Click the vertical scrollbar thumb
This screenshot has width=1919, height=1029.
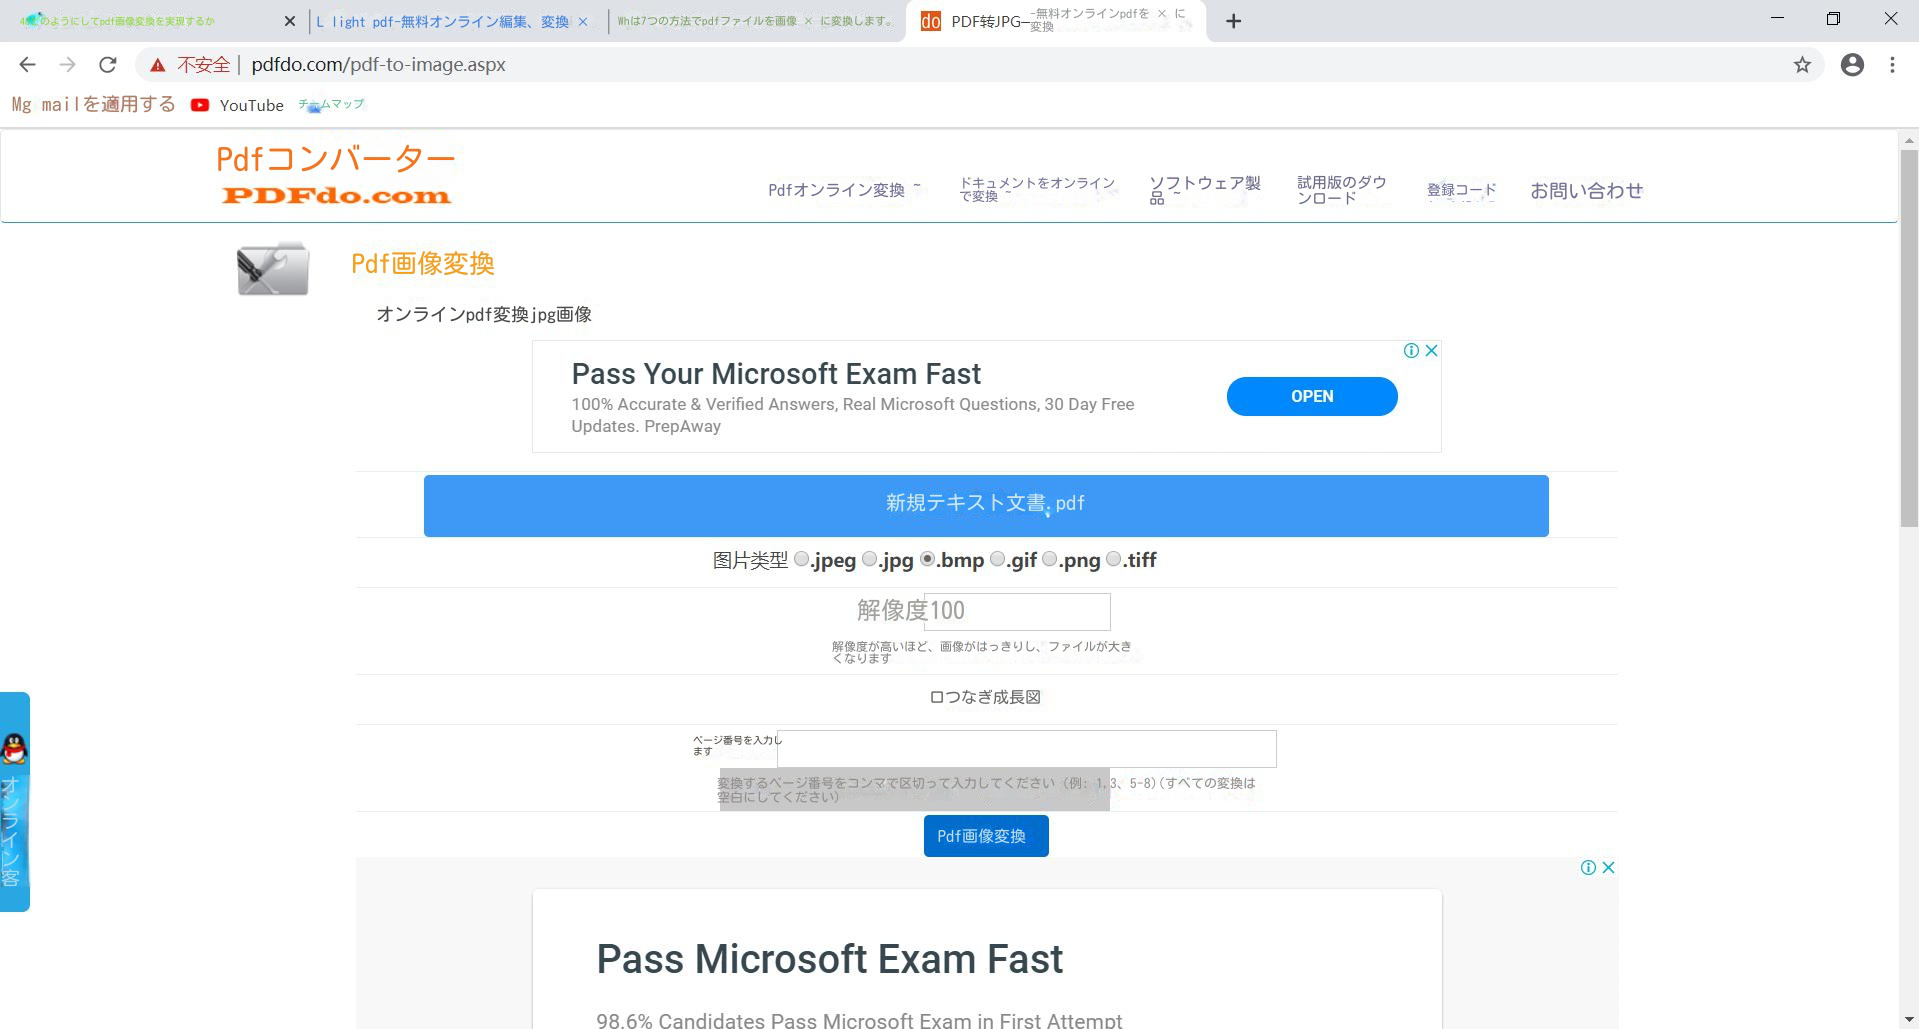pos(1909,338)
